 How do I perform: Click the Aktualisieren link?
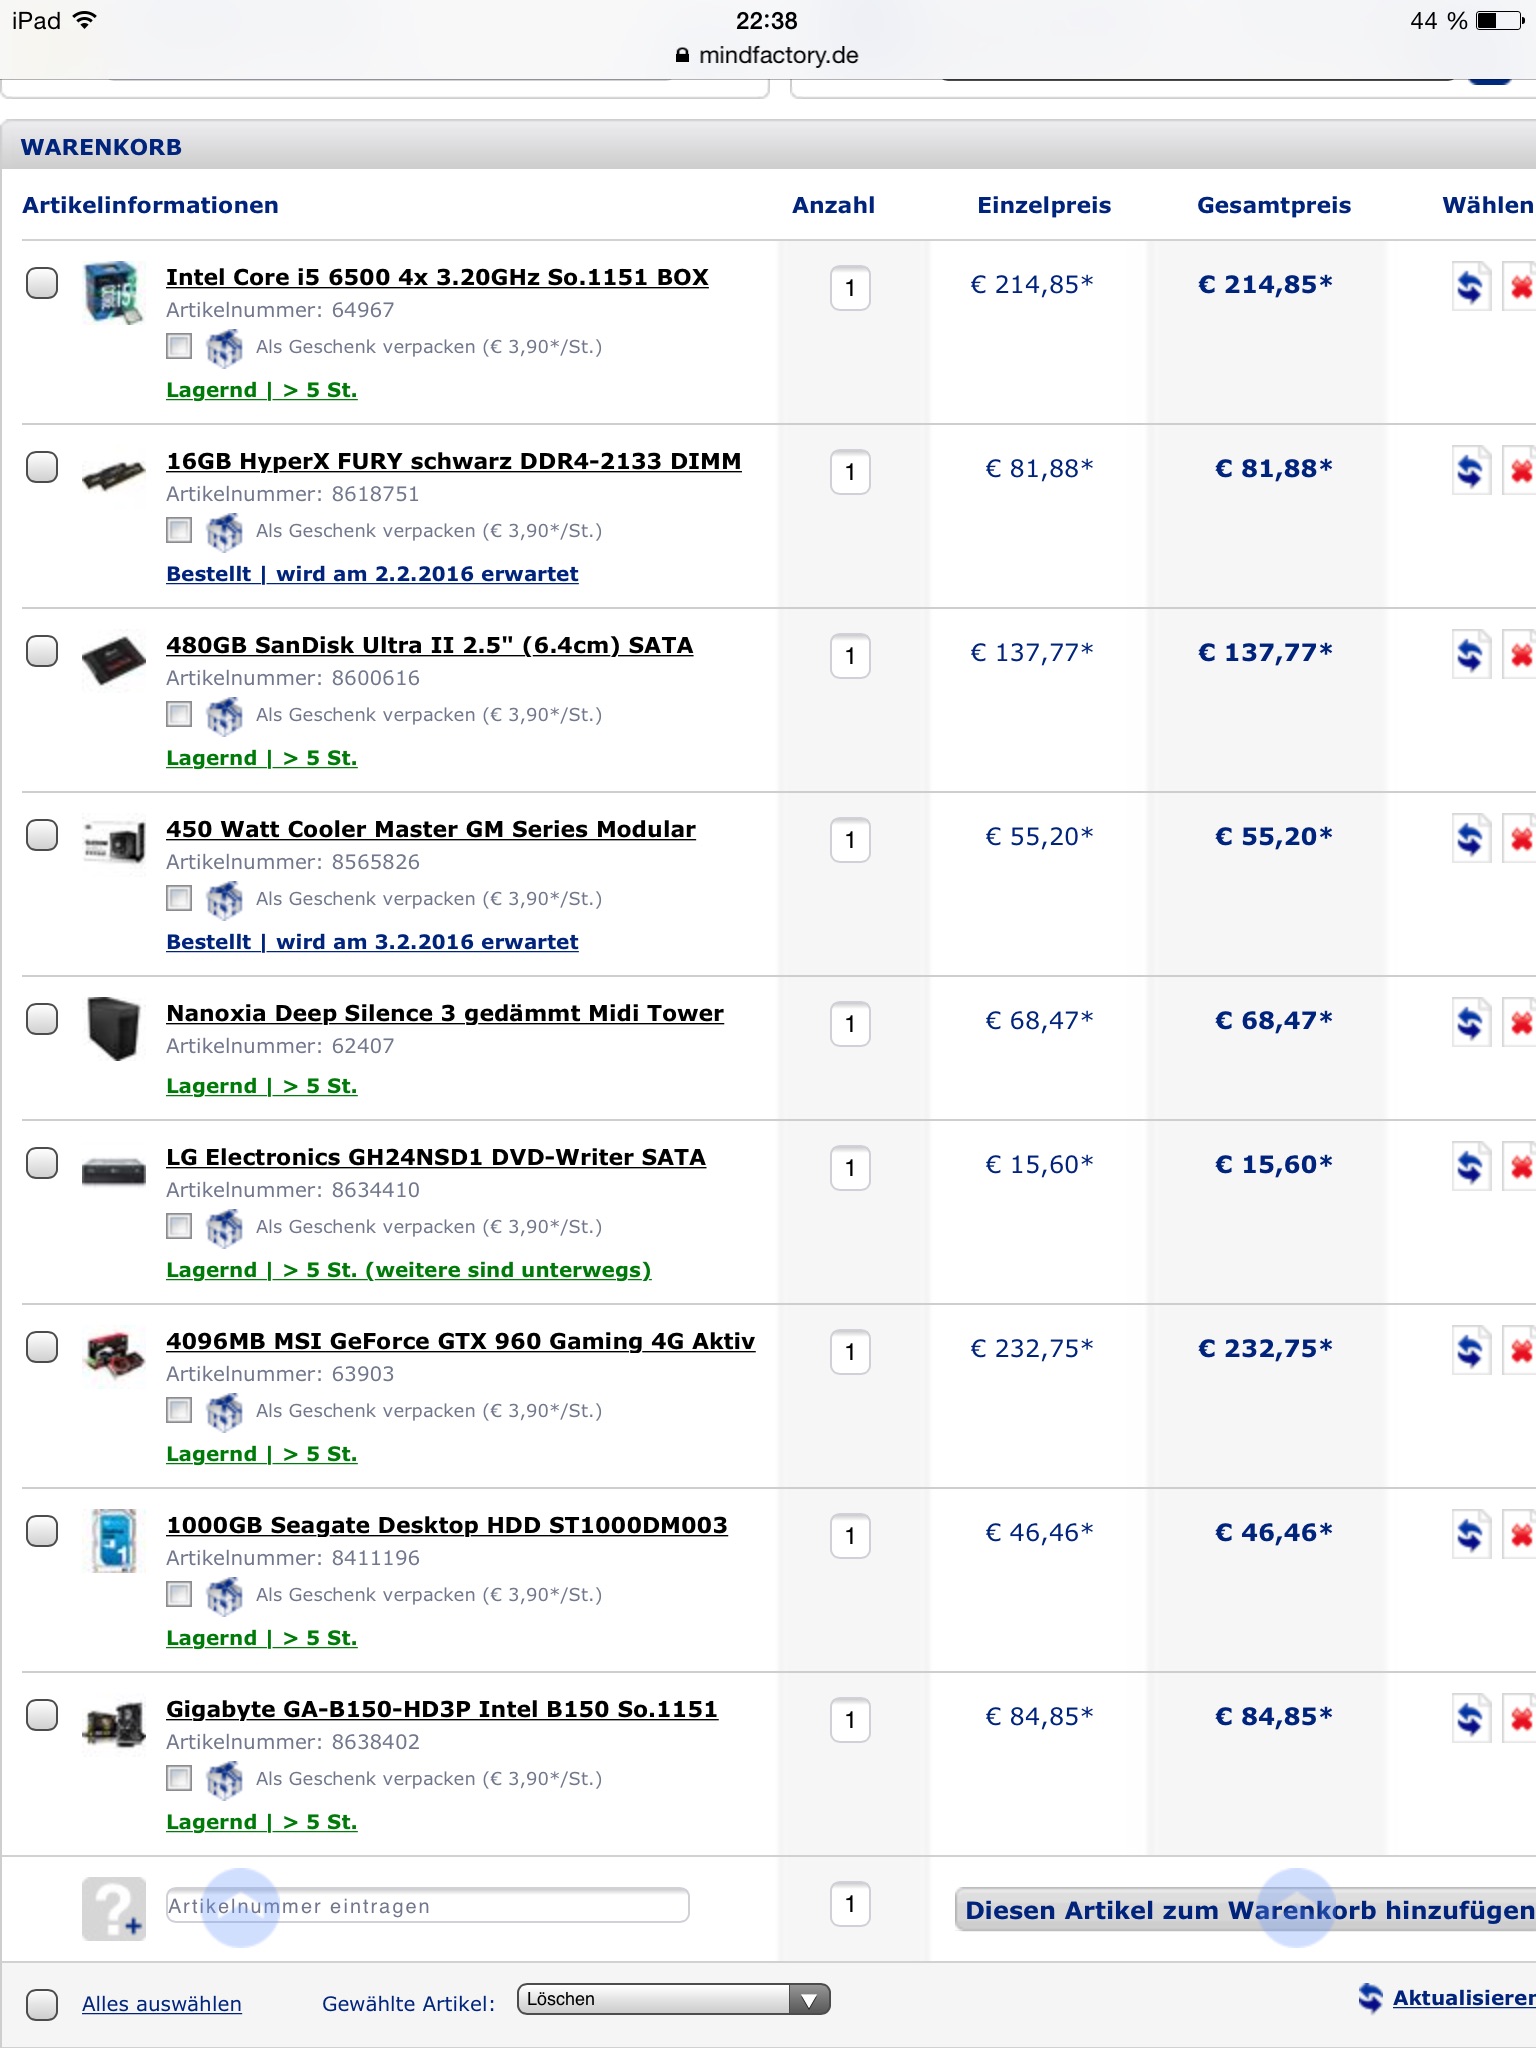[1461, 1998]
